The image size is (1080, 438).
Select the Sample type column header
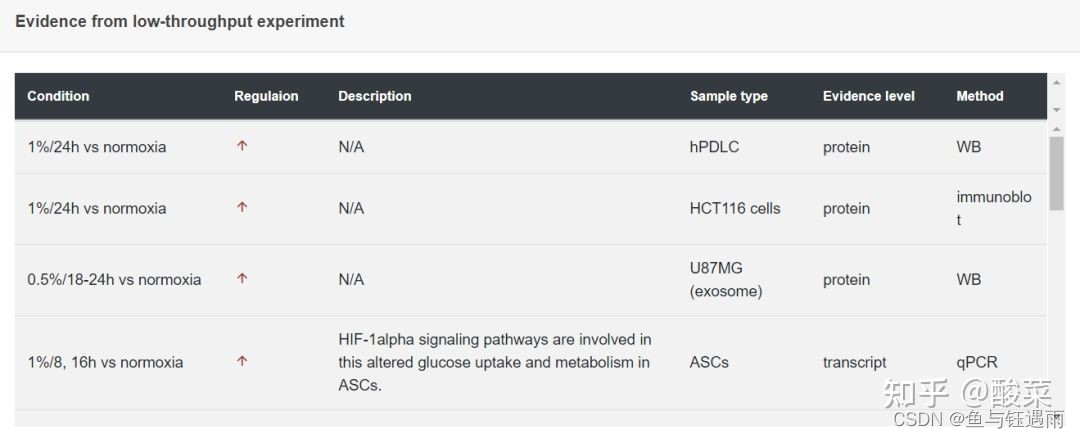click(729, 96)
